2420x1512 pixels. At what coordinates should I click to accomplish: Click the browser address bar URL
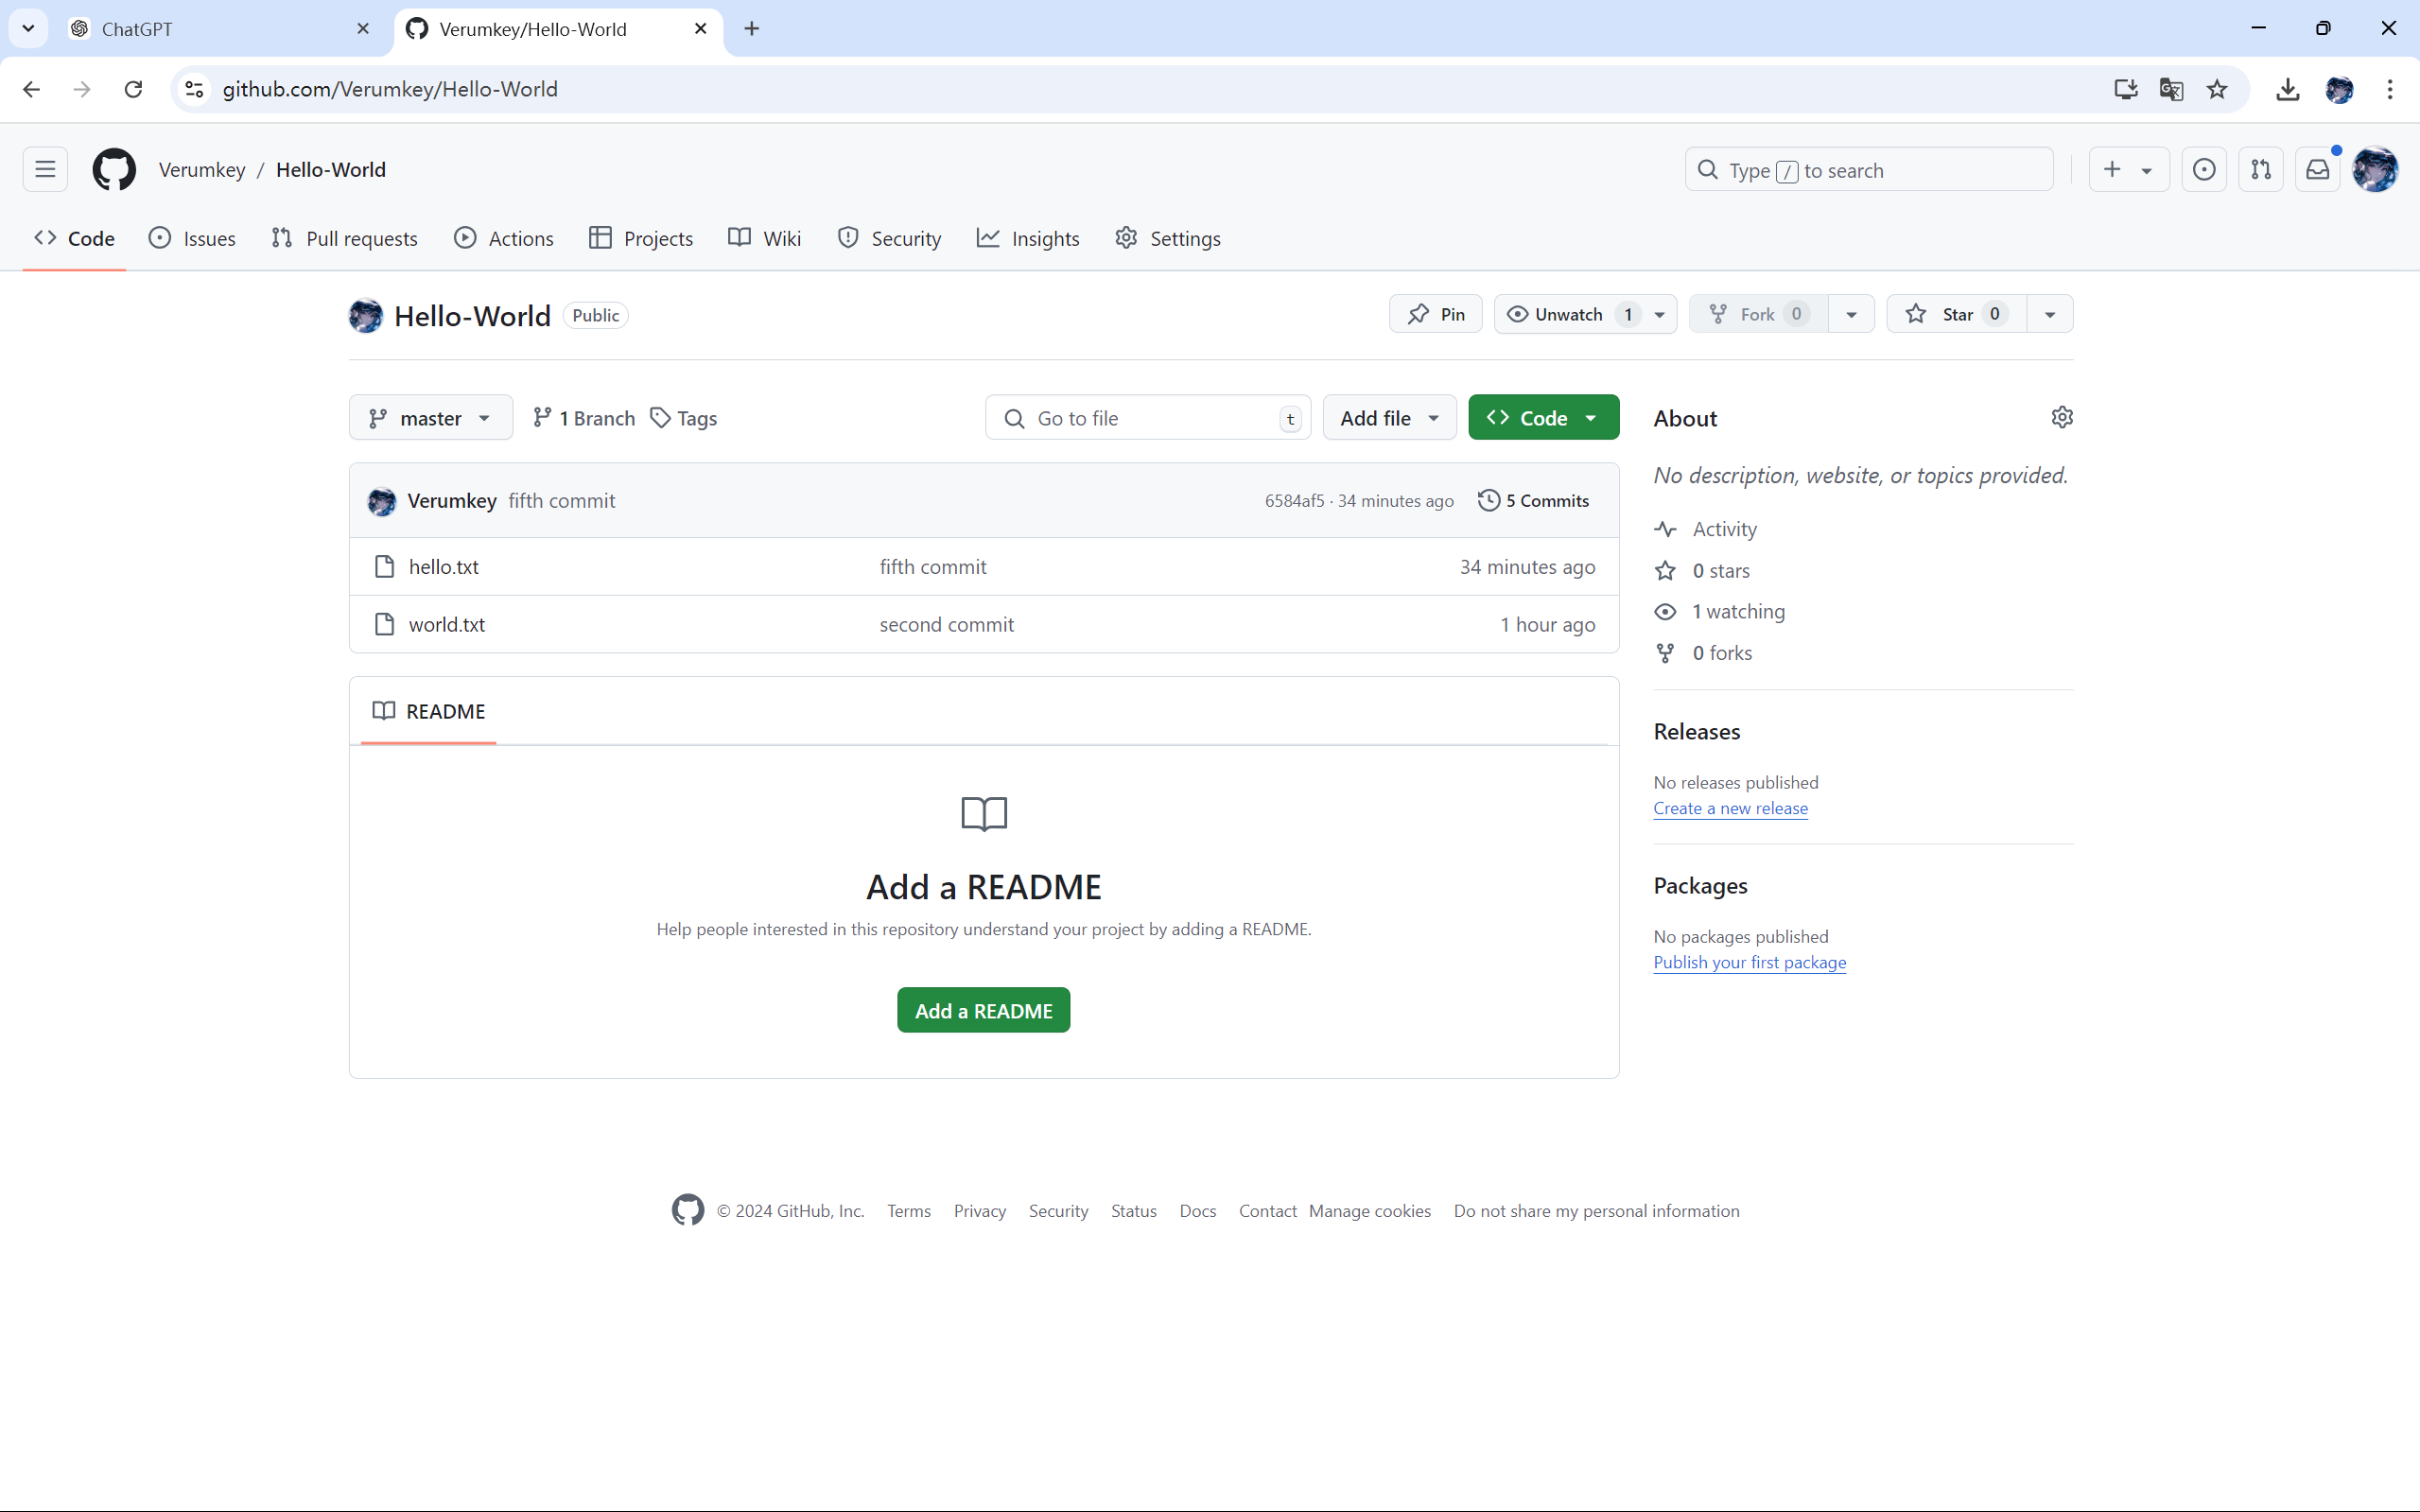(x=390, y=89)
